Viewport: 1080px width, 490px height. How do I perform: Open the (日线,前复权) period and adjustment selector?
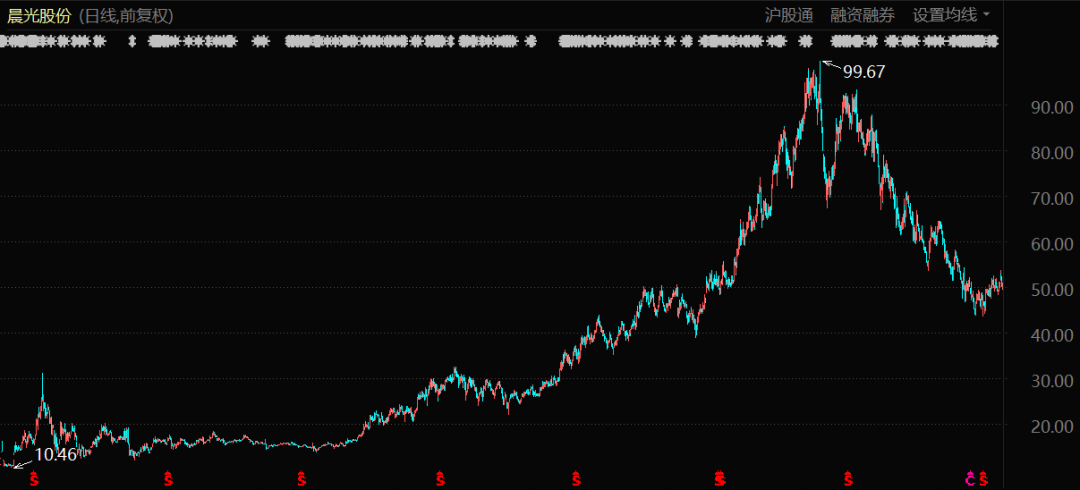126,17
